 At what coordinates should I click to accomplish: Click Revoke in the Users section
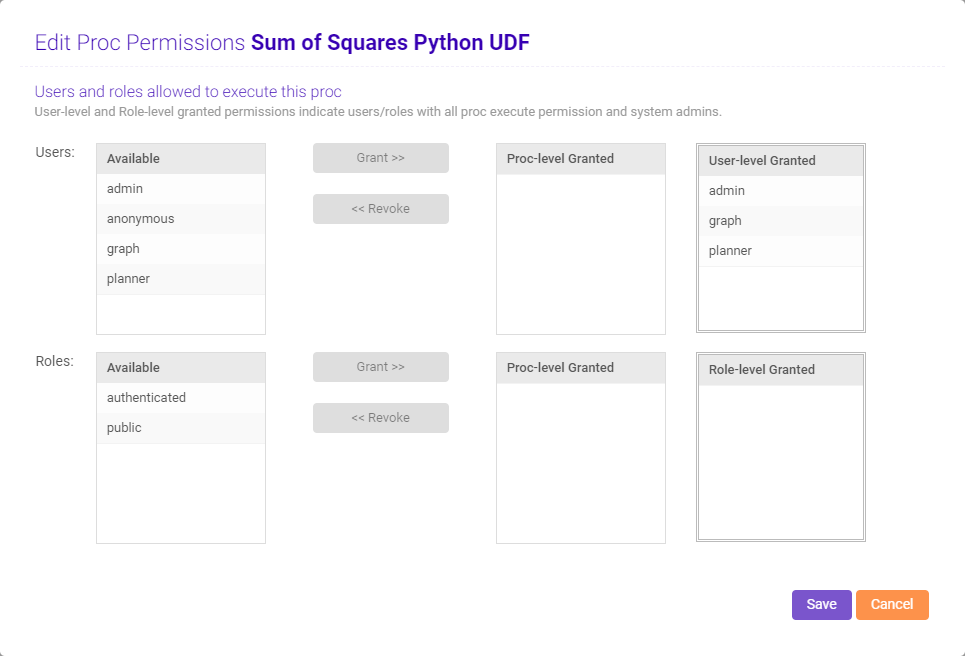coord(380,208)
